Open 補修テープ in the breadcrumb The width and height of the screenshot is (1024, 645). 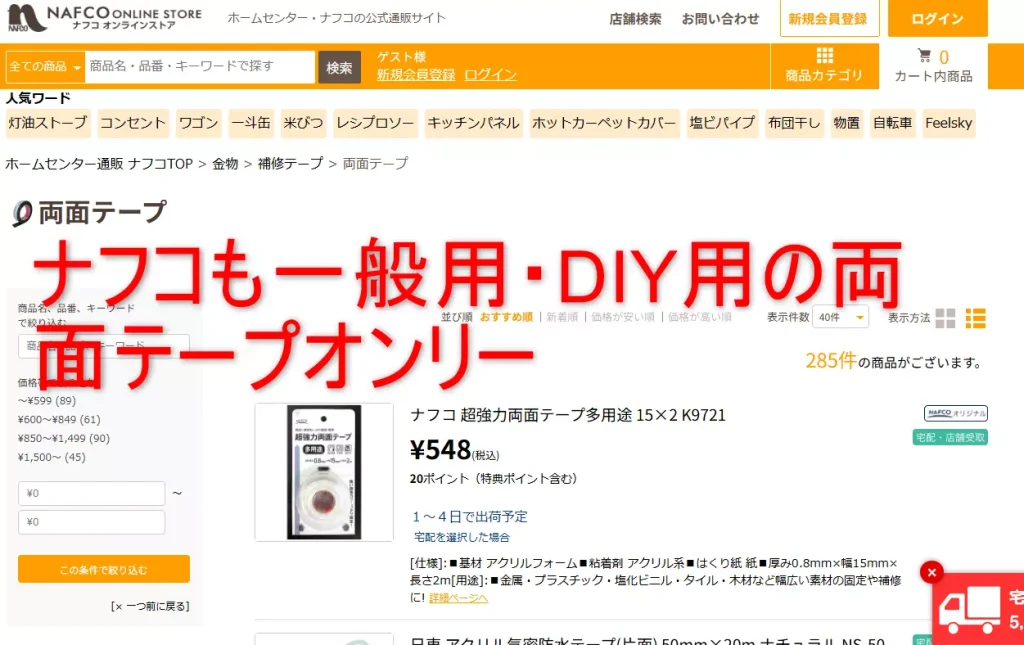tap(290, 163)
